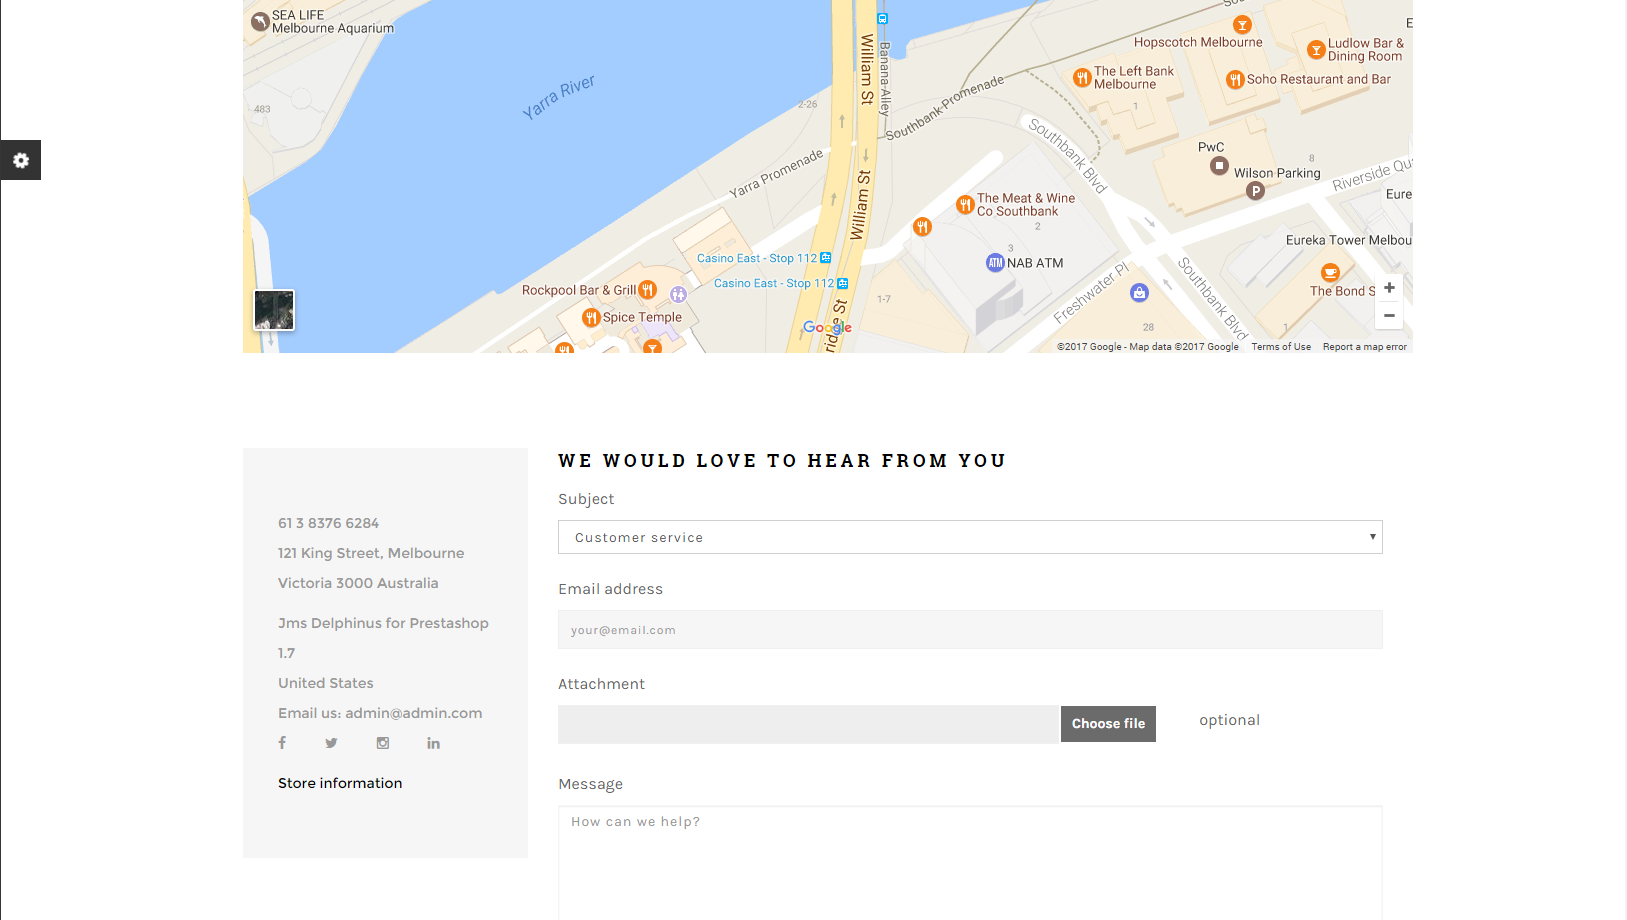Screen dimensions: 1627x920
Task: Zoom in on the map
Action: (1389, 288)
